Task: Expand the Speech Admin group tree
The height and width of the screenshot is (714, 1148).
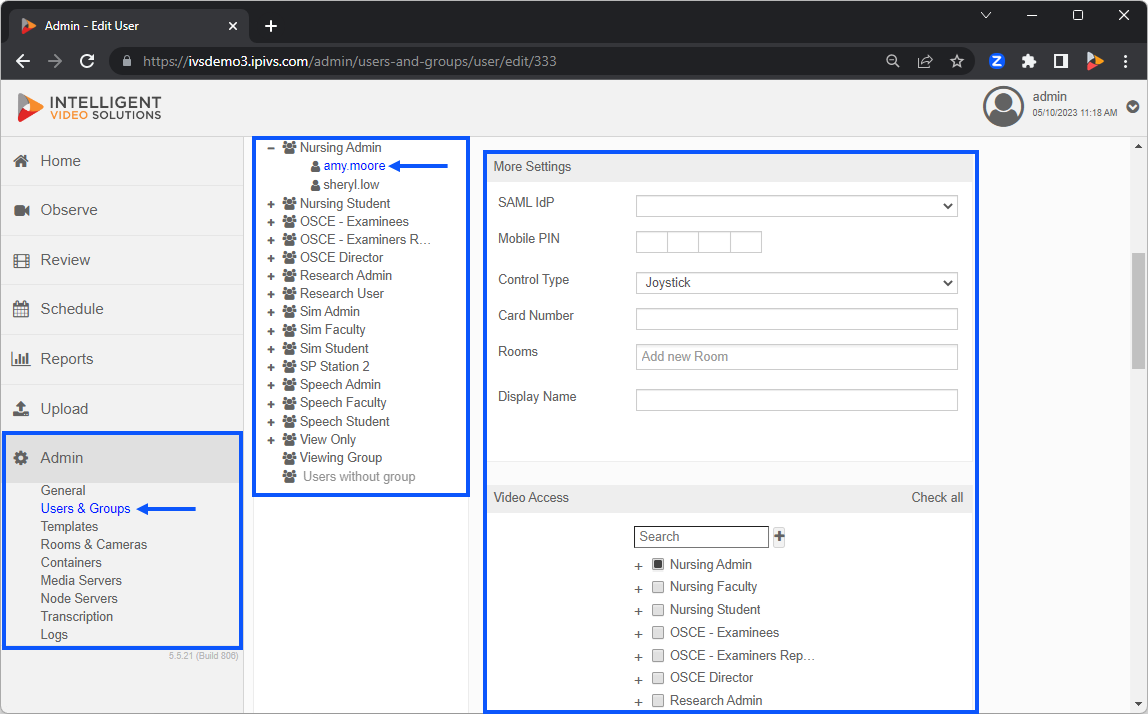Action: click(x=271, y=385)
